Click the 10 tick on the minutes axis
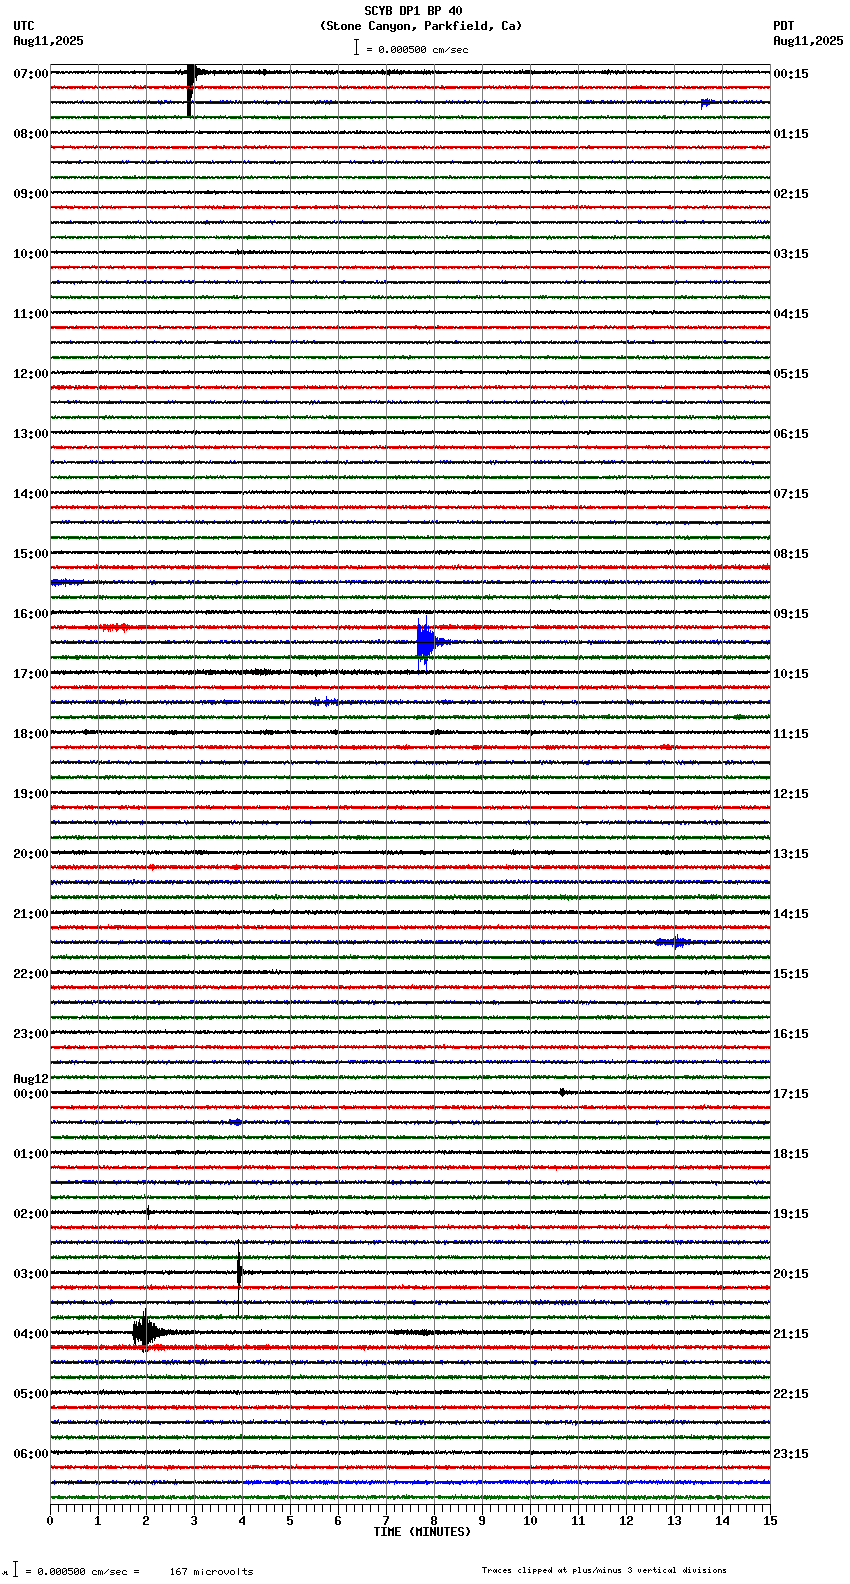 point(530,1521)
